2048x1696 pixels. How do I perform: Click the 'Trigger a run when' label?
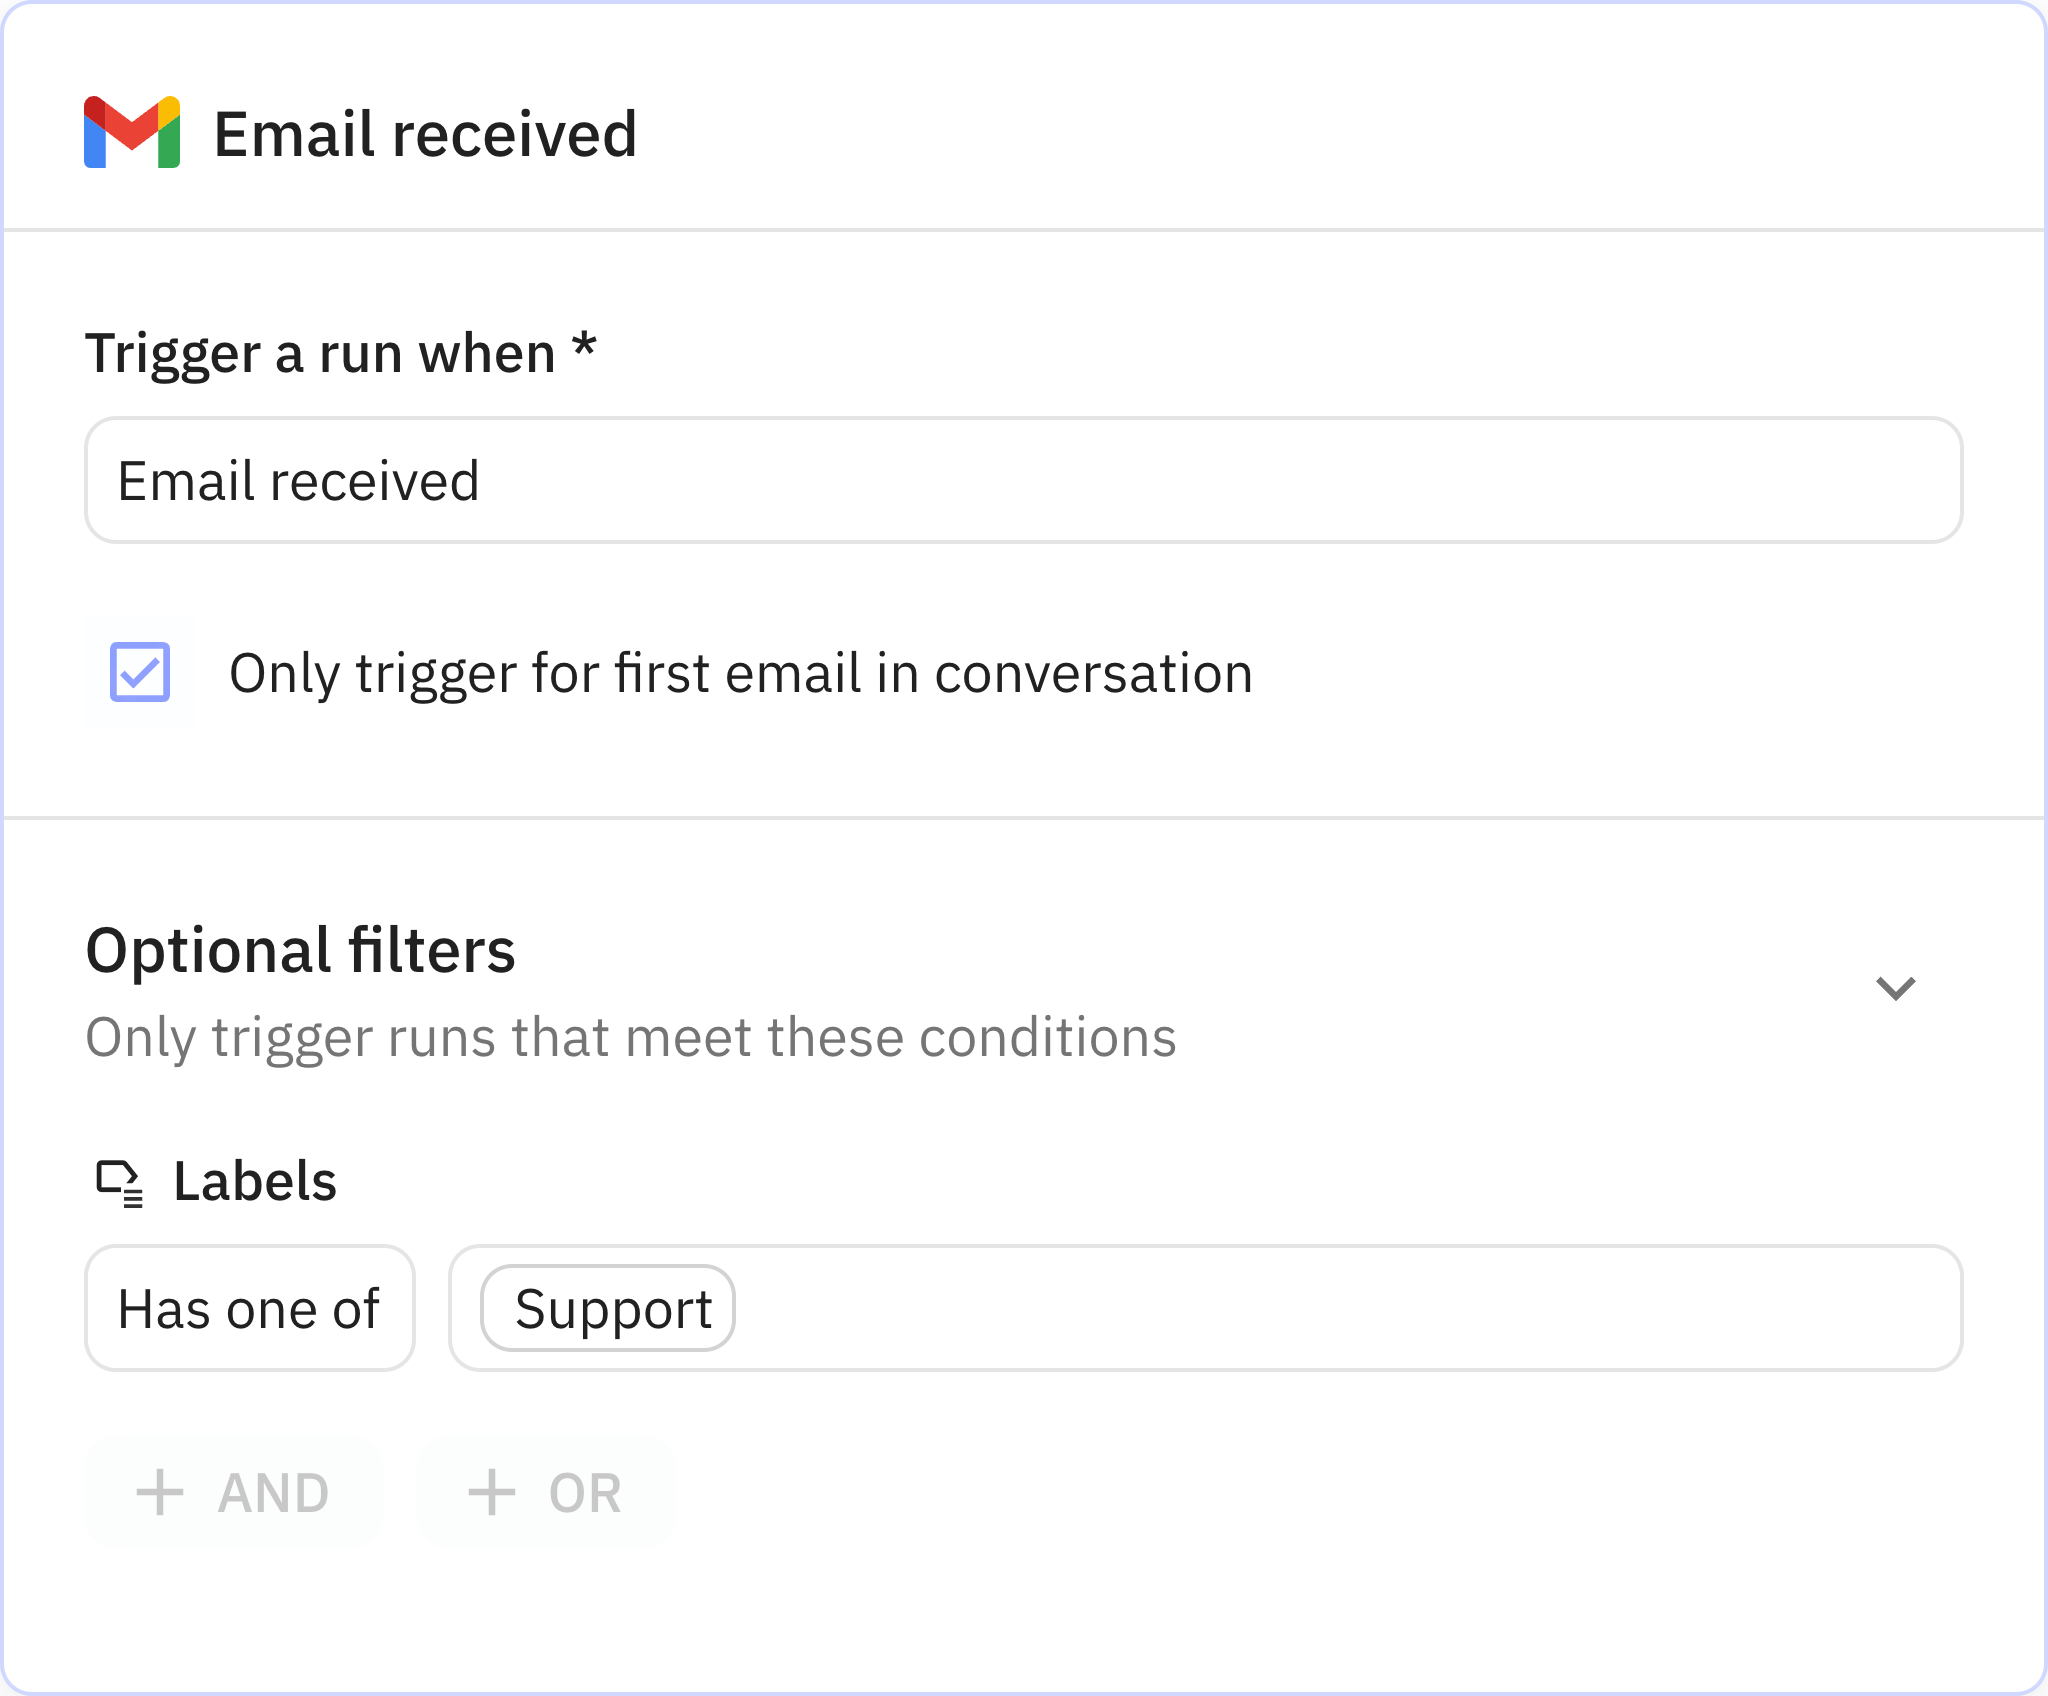pyautogui.click(x=341, y=353)
